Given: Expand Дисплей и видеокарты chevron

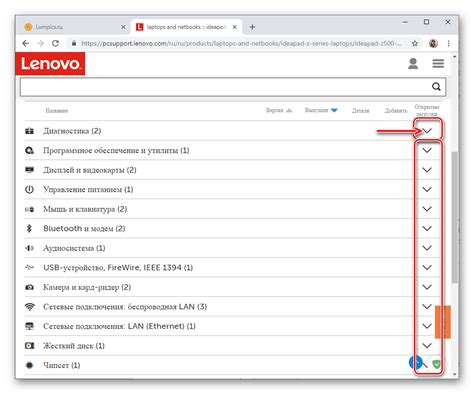Looking at the screenshot, I should 427,170.
